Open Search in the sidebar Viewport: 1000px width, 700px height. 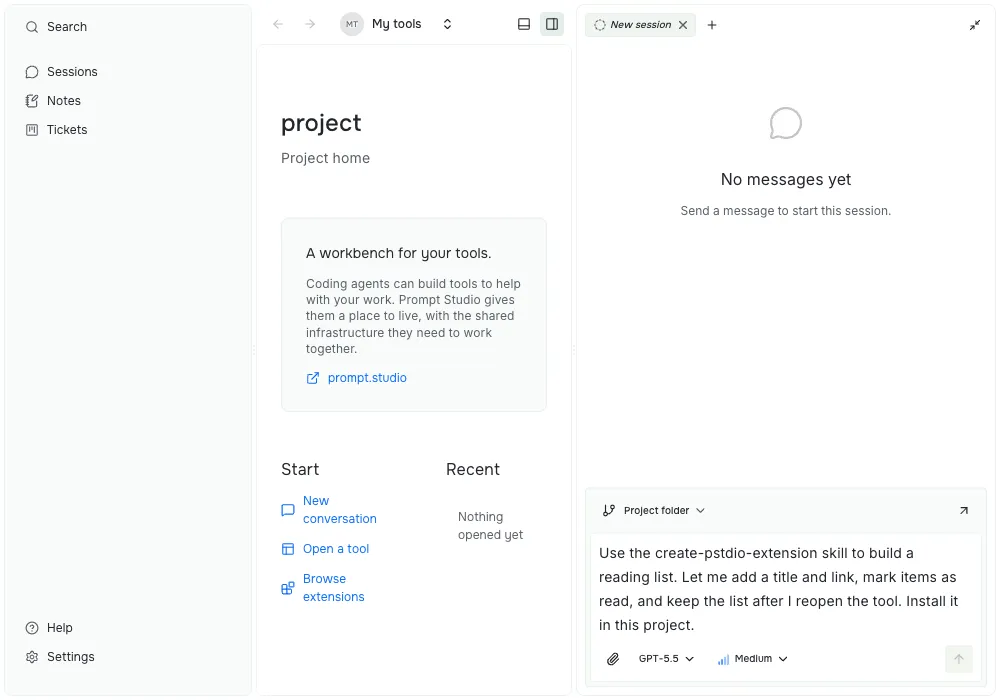(56, 27)
